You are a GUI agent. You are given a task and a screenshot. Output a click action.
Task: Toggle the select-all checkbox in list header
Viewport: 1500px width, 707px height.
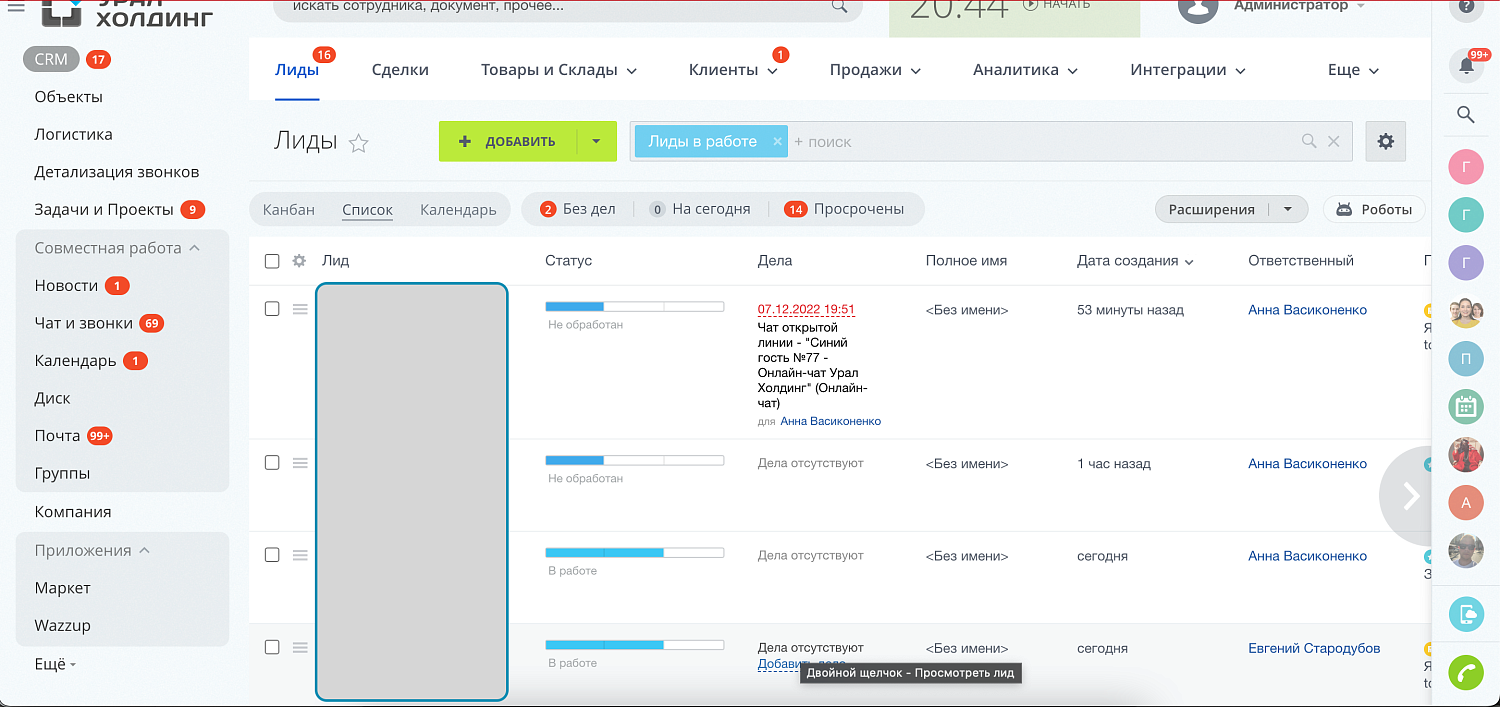(x=271, y=260)
